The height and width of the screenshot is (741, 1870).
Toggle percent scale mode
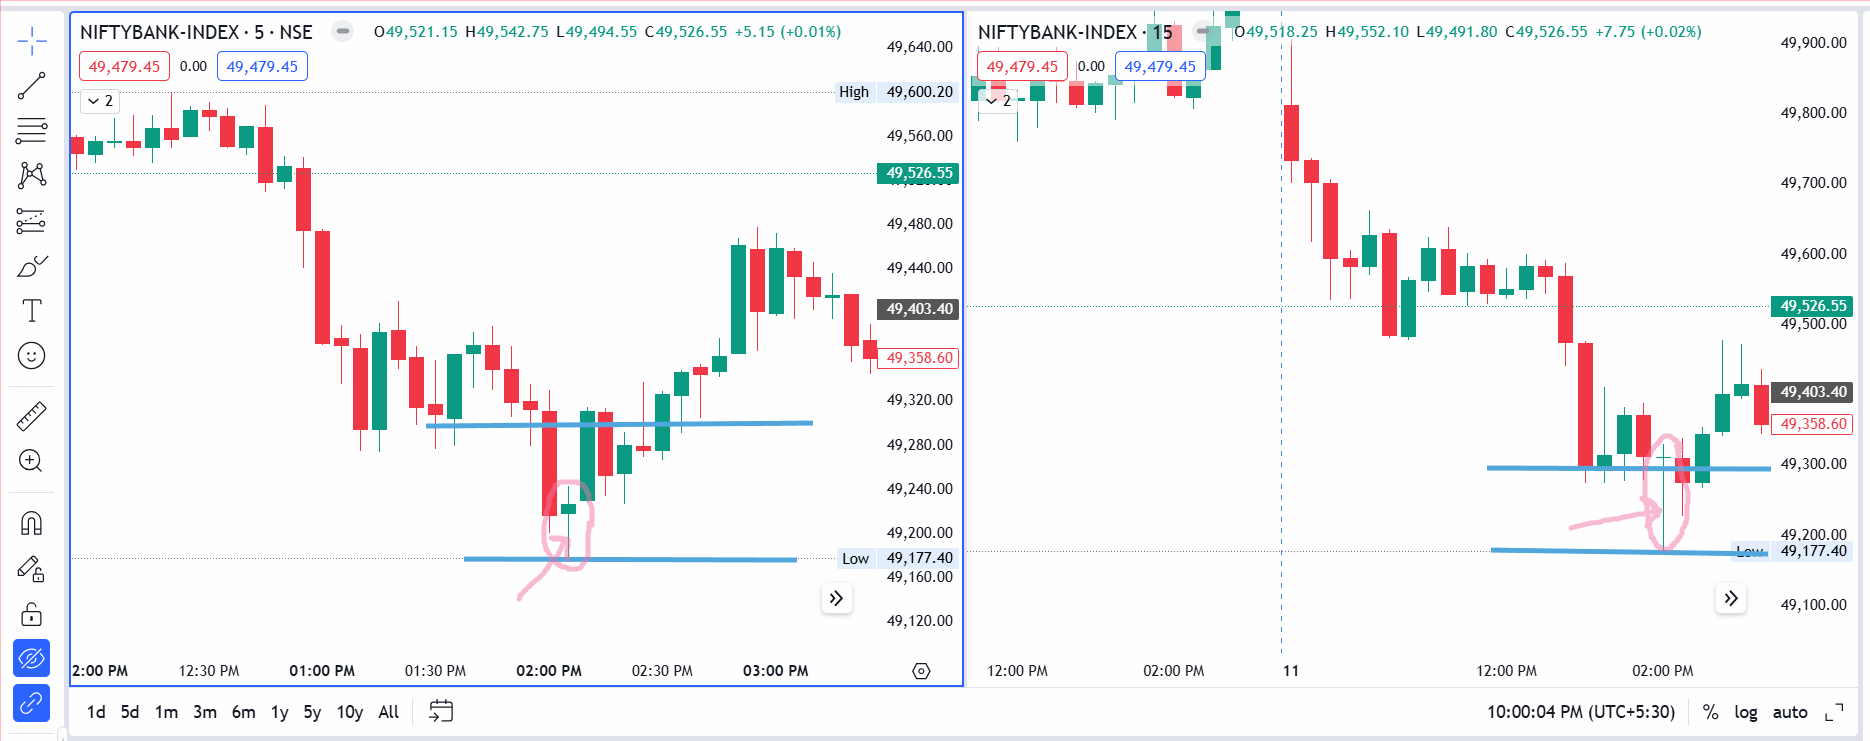tap(1711, 712)
